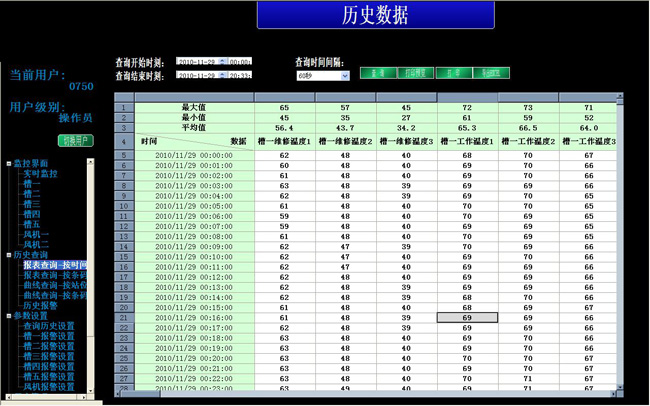Open 槽五报警设置 alarm settings
This screenshot has width=650, height=406.
click(49, 377)
